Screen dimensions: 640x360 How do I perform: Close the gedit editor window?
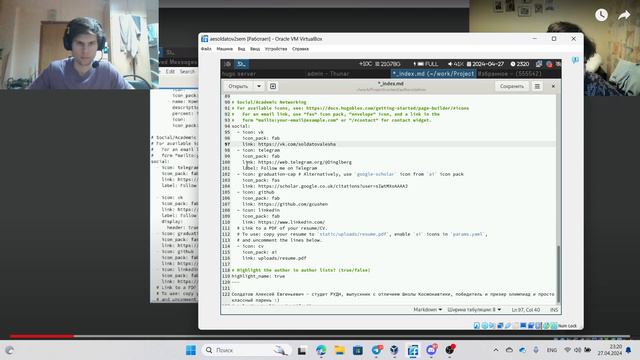(553, 86)
